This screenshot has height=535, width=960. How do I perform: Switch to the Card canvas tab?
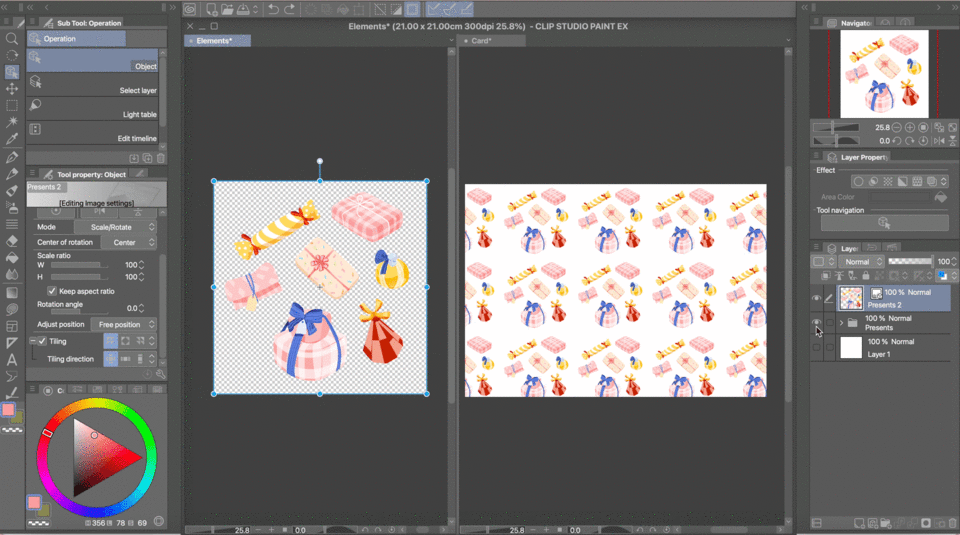(492, 41)
